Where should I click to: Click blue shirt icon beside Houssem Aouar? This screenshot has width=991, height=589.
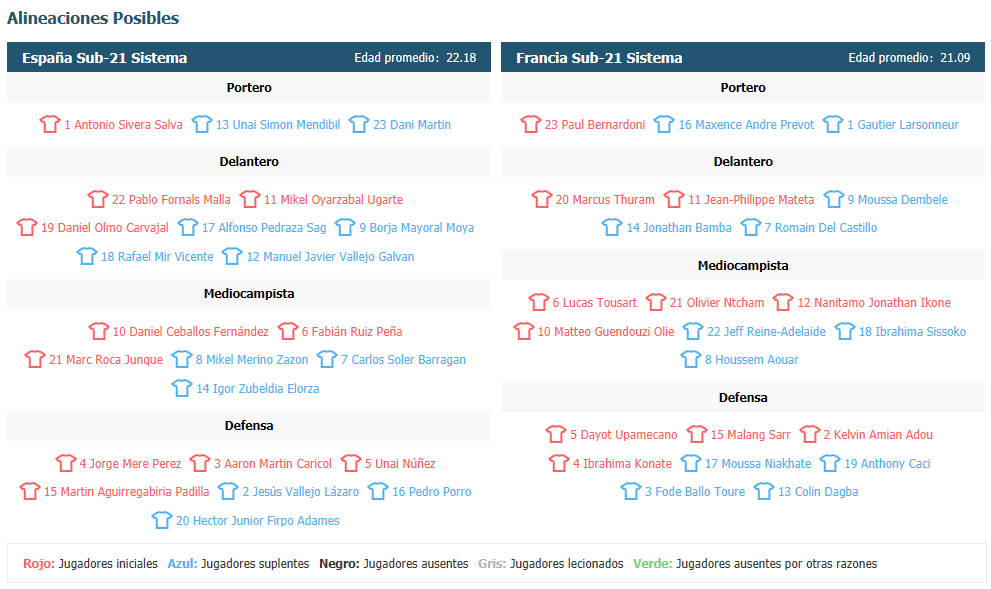point(690,359)
